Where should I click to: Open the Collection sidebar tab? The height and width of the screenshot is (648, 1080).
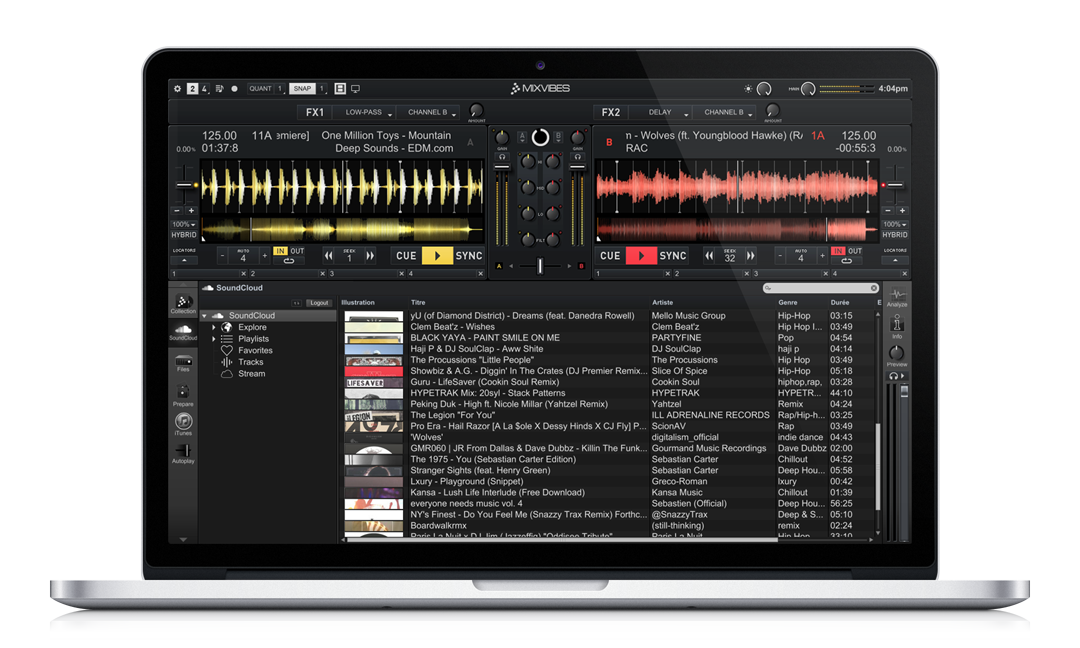coord(183,304)
